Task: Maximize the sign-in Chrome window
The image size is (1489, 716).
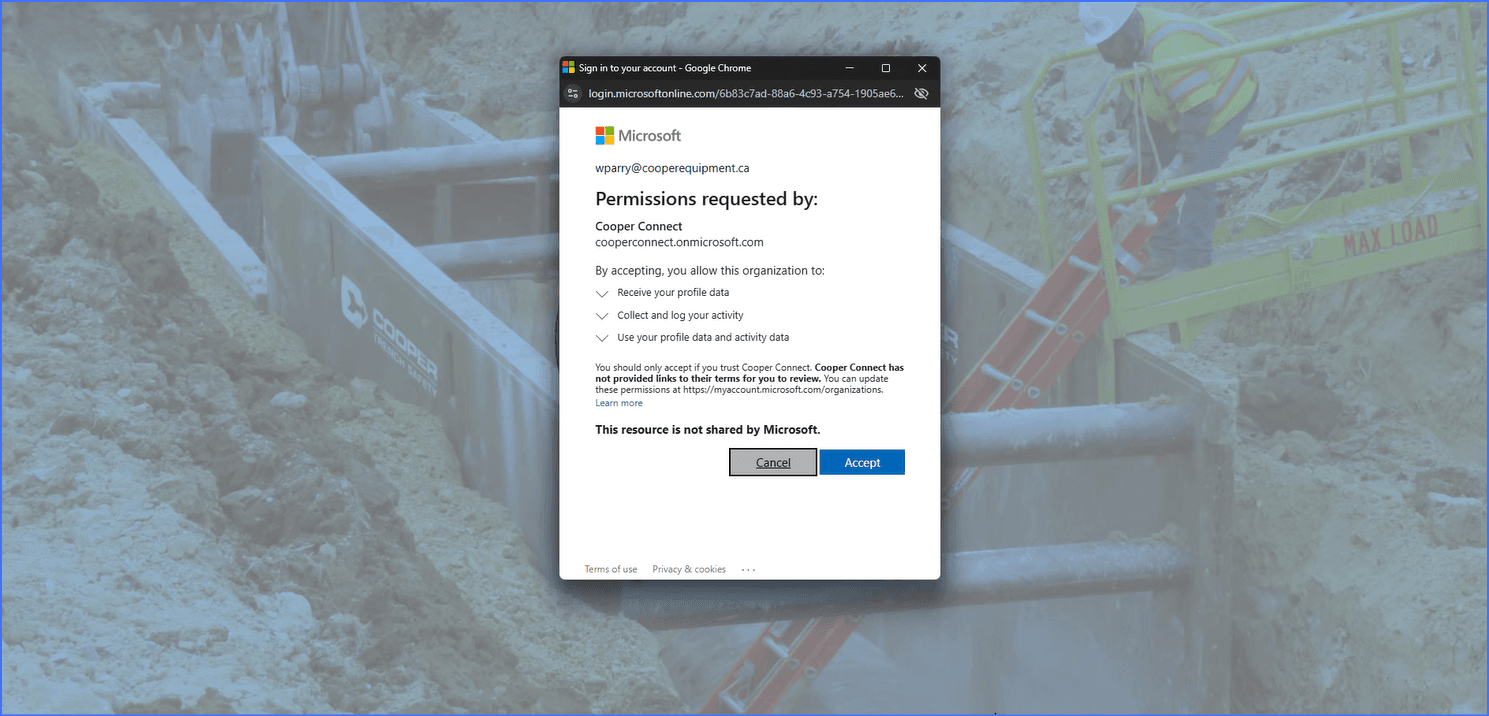Action: 885,68
